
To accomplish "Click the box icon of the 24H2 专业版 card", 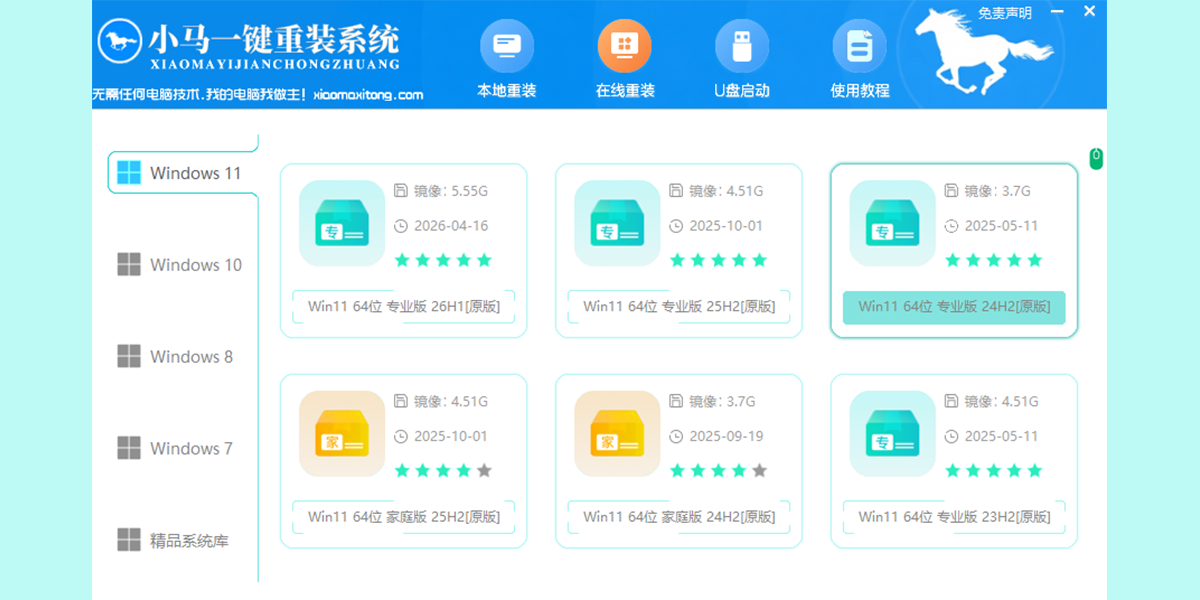I will tap(892, 223).
